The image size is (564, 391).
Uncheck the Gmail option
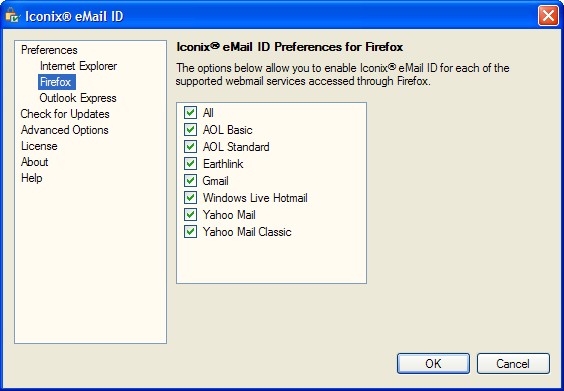[x=190, y=181]
